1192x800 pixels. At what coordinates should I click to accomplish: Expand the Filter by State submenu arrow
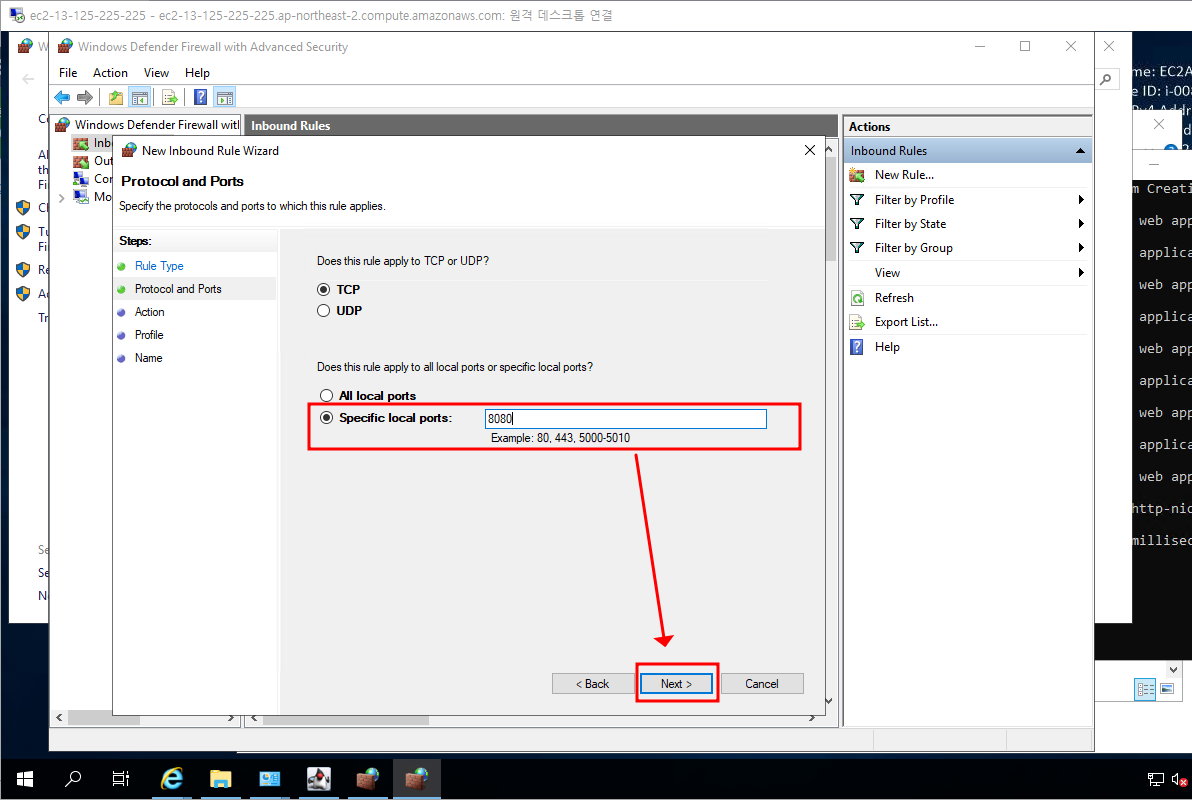(1080, 224)
